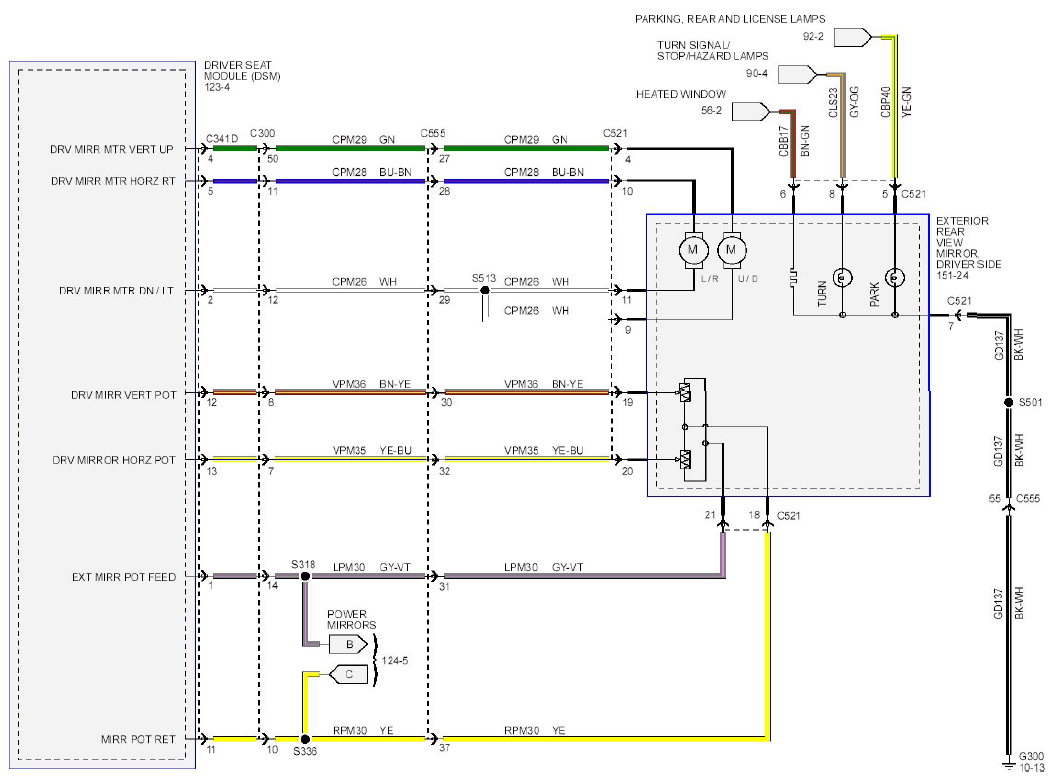The image size is (1054, 781).
Task: Click the DRV MIRR MTR VERT UP label
Action: [112, 149]
